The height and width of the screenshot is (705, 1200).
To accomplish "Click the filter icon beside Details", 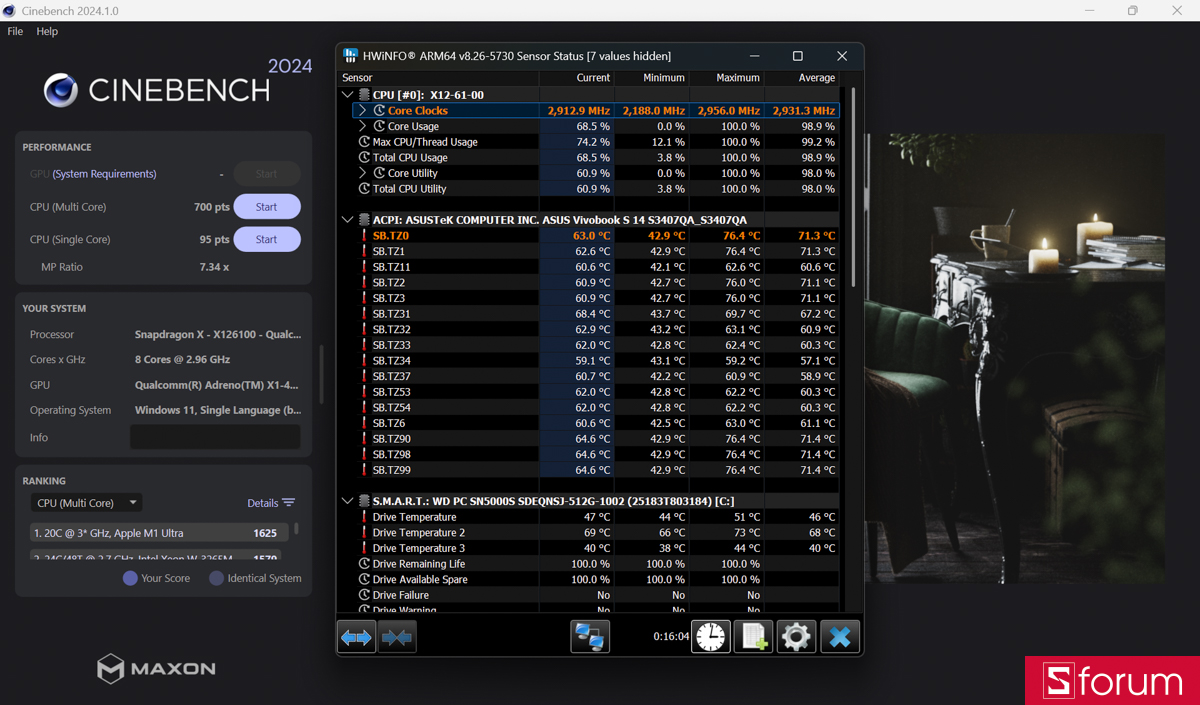I will click(289, 502).
